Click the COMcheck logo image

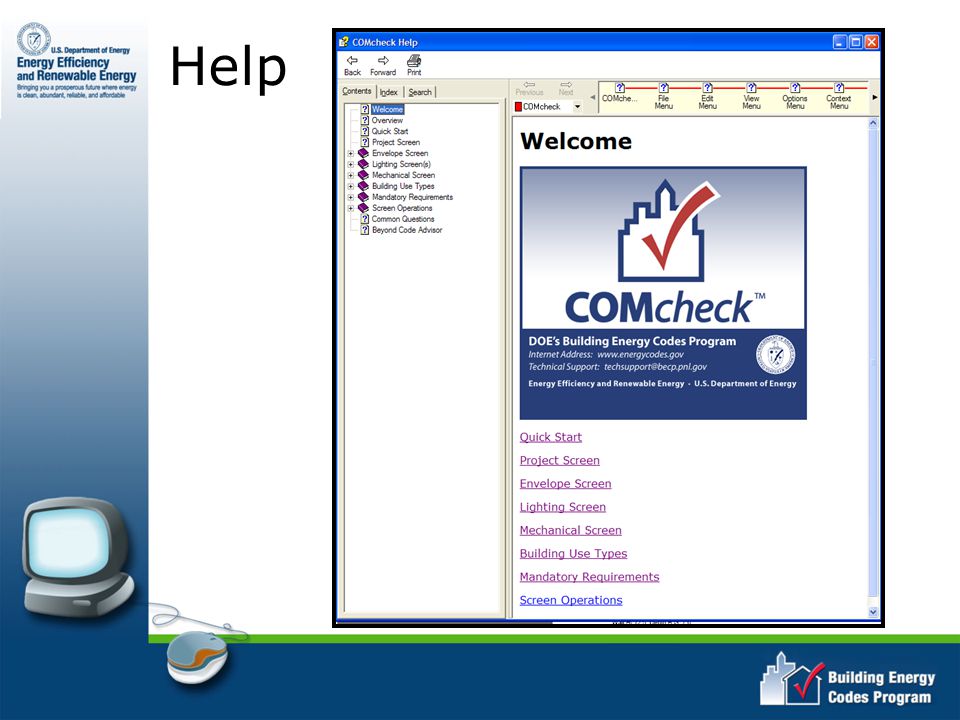click(663, 293)
